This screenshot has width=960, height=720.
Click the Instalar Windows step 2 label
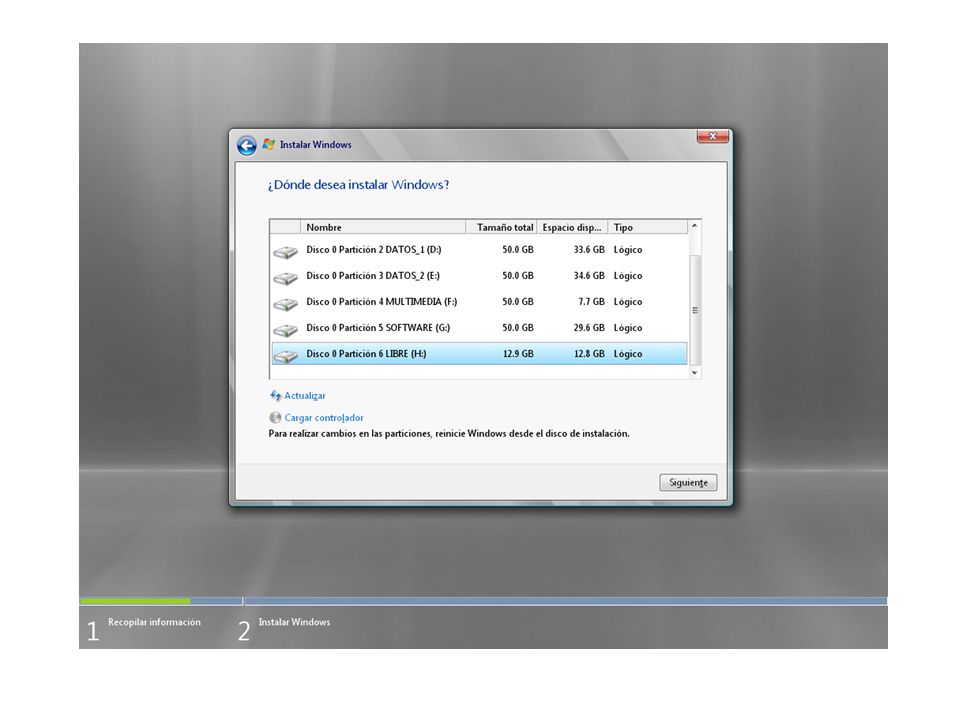[x=294, y=622]
